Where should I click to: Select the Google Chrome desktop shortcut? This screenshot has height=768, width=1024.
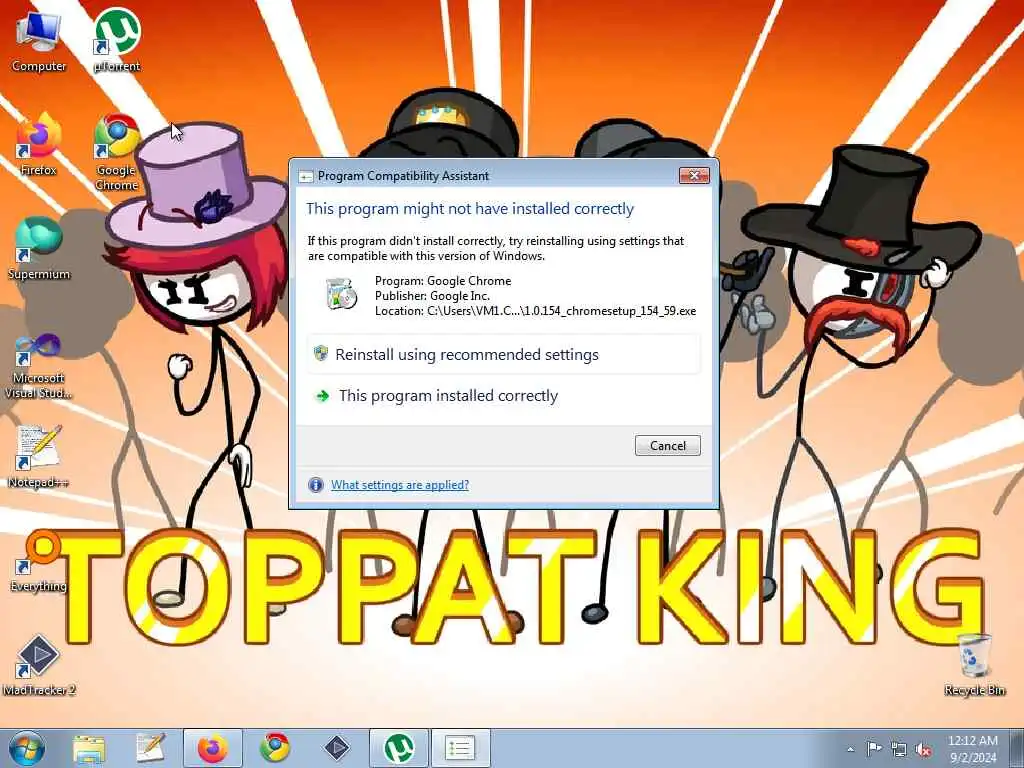click(x=117, y=152)
